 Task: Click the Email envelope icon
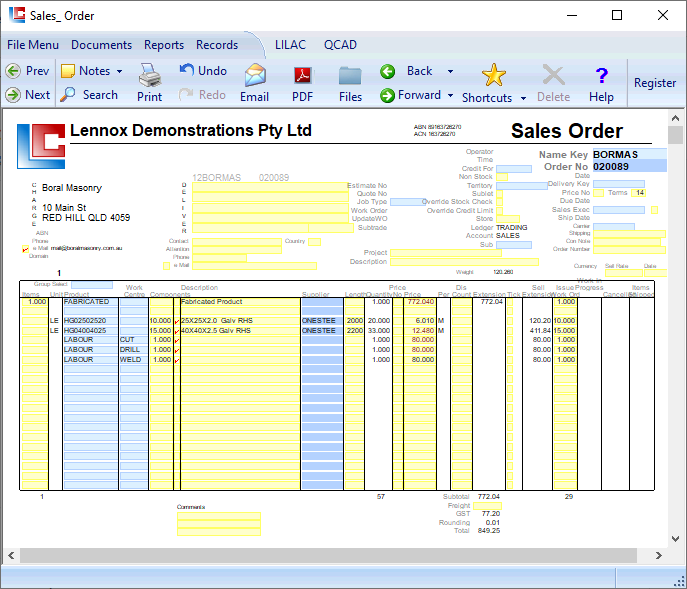point(255,75)
